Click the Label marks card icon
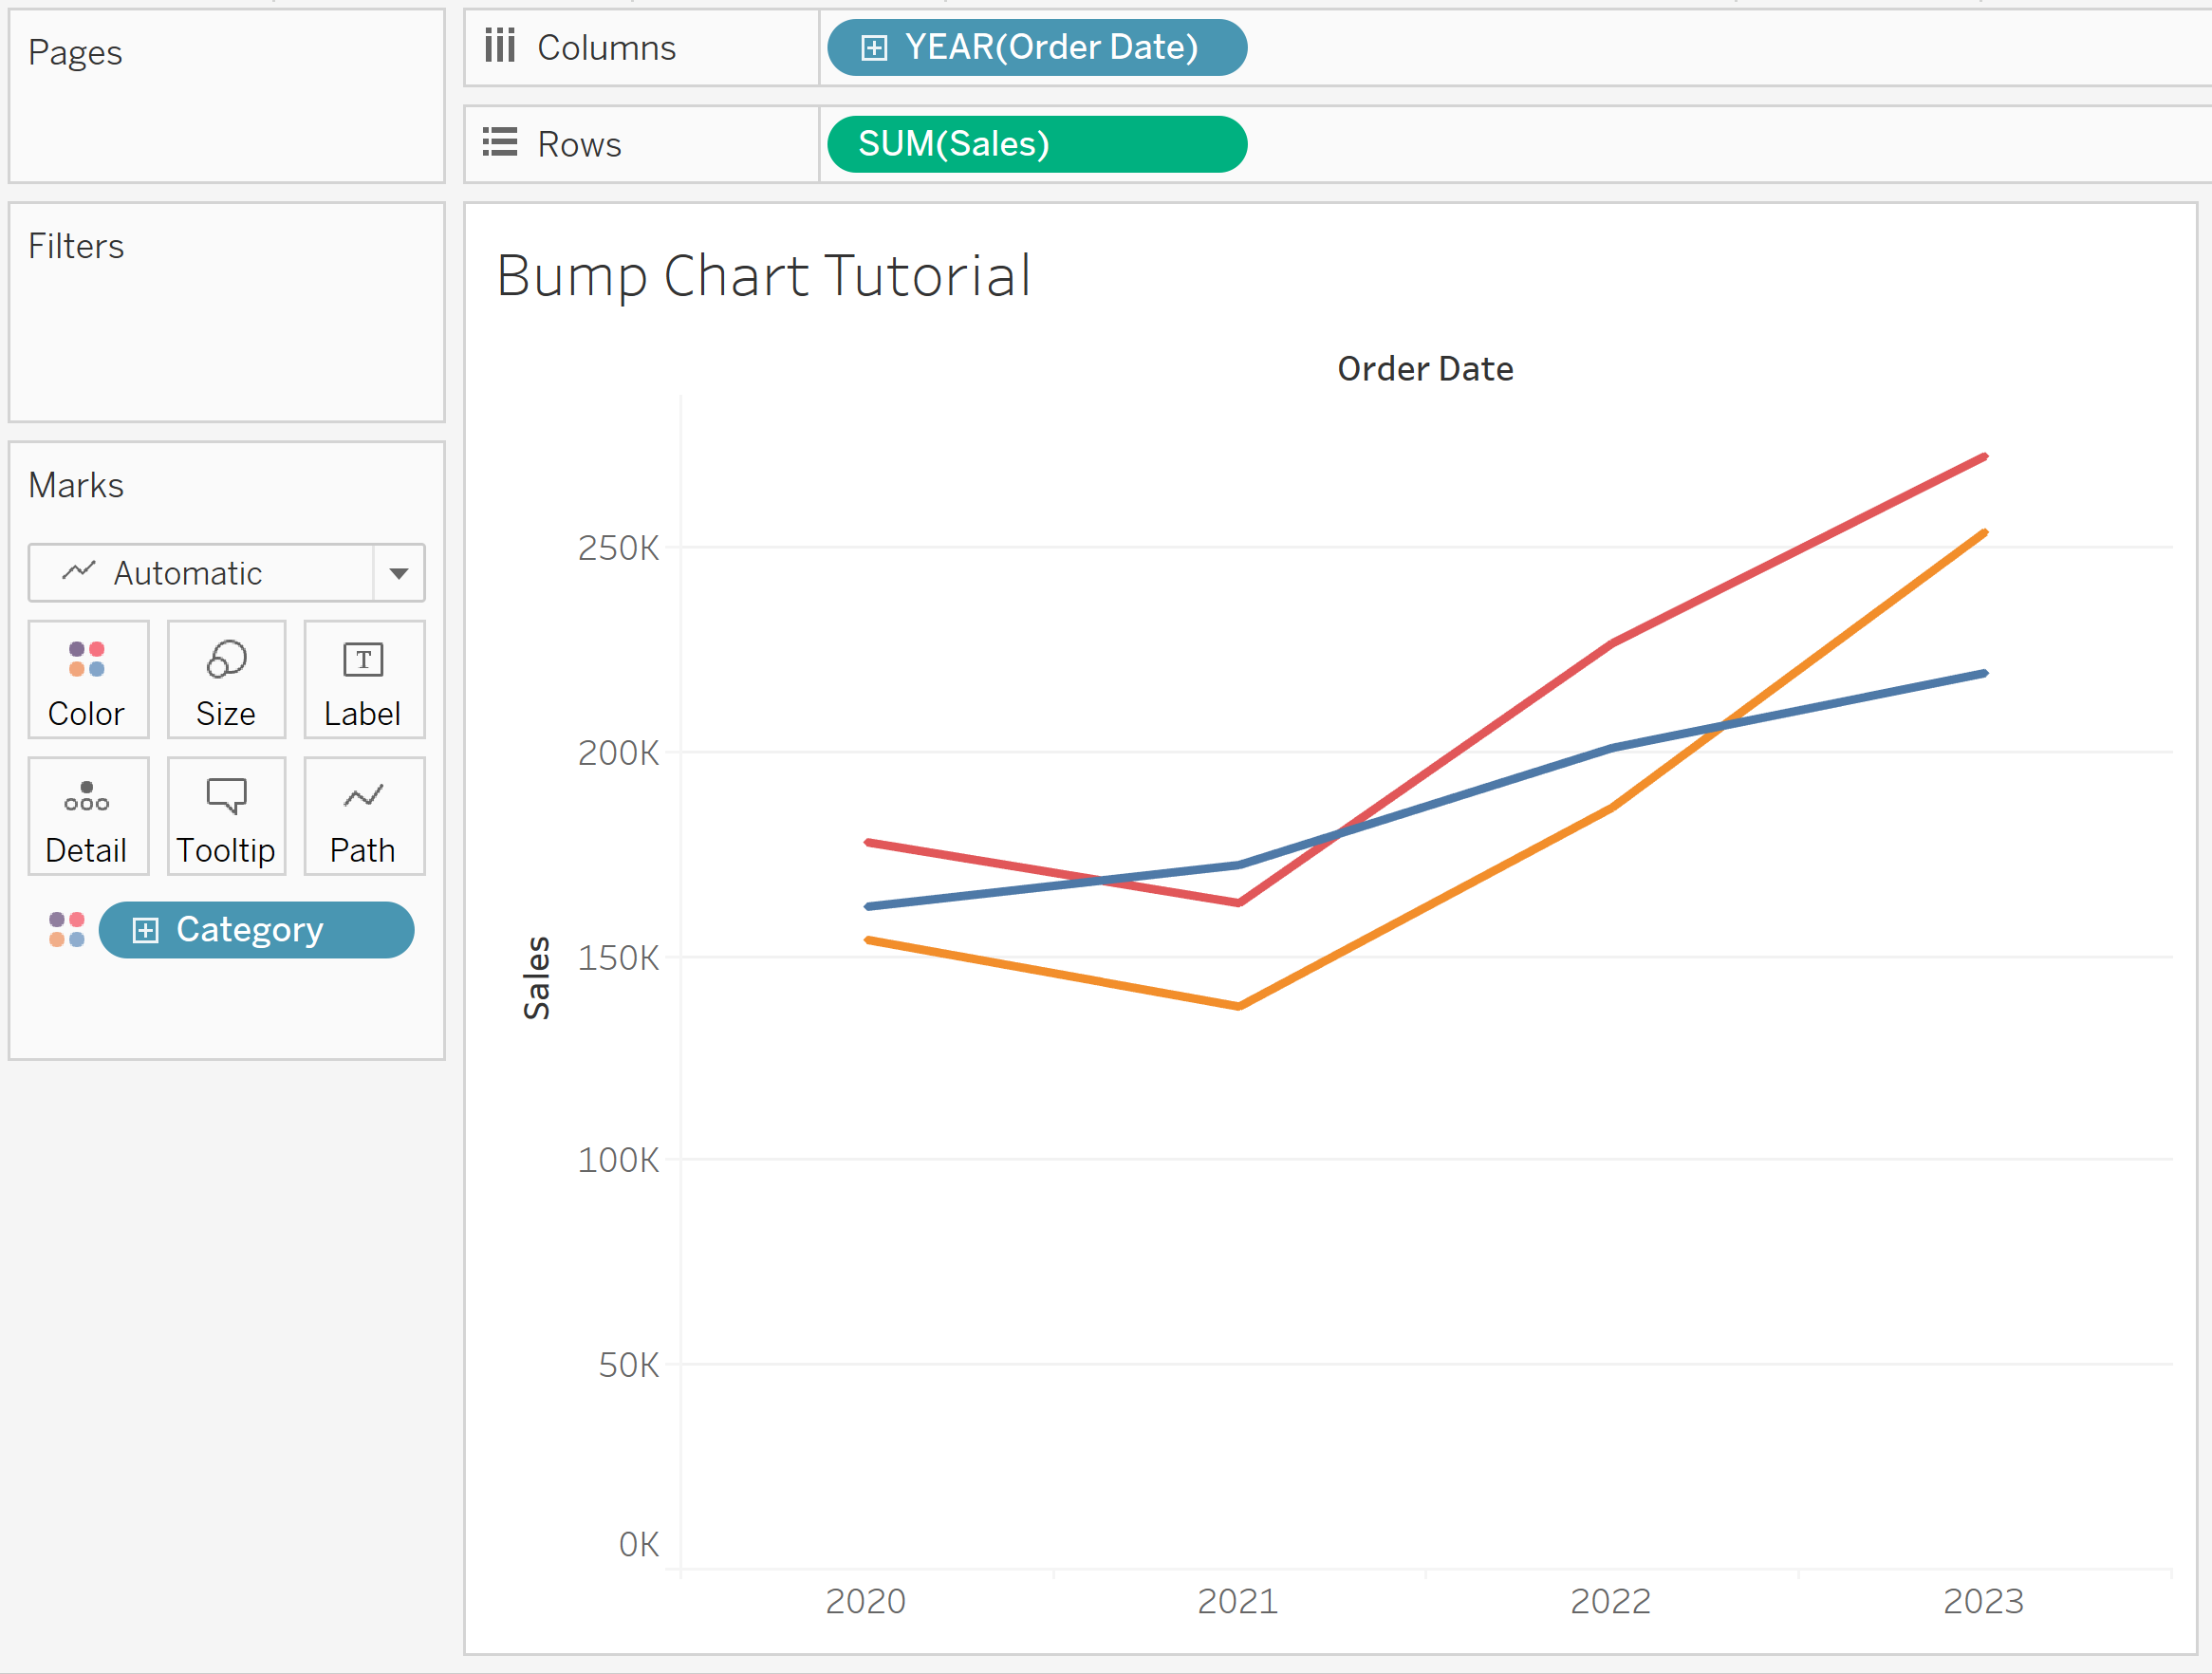 (363, 660)
